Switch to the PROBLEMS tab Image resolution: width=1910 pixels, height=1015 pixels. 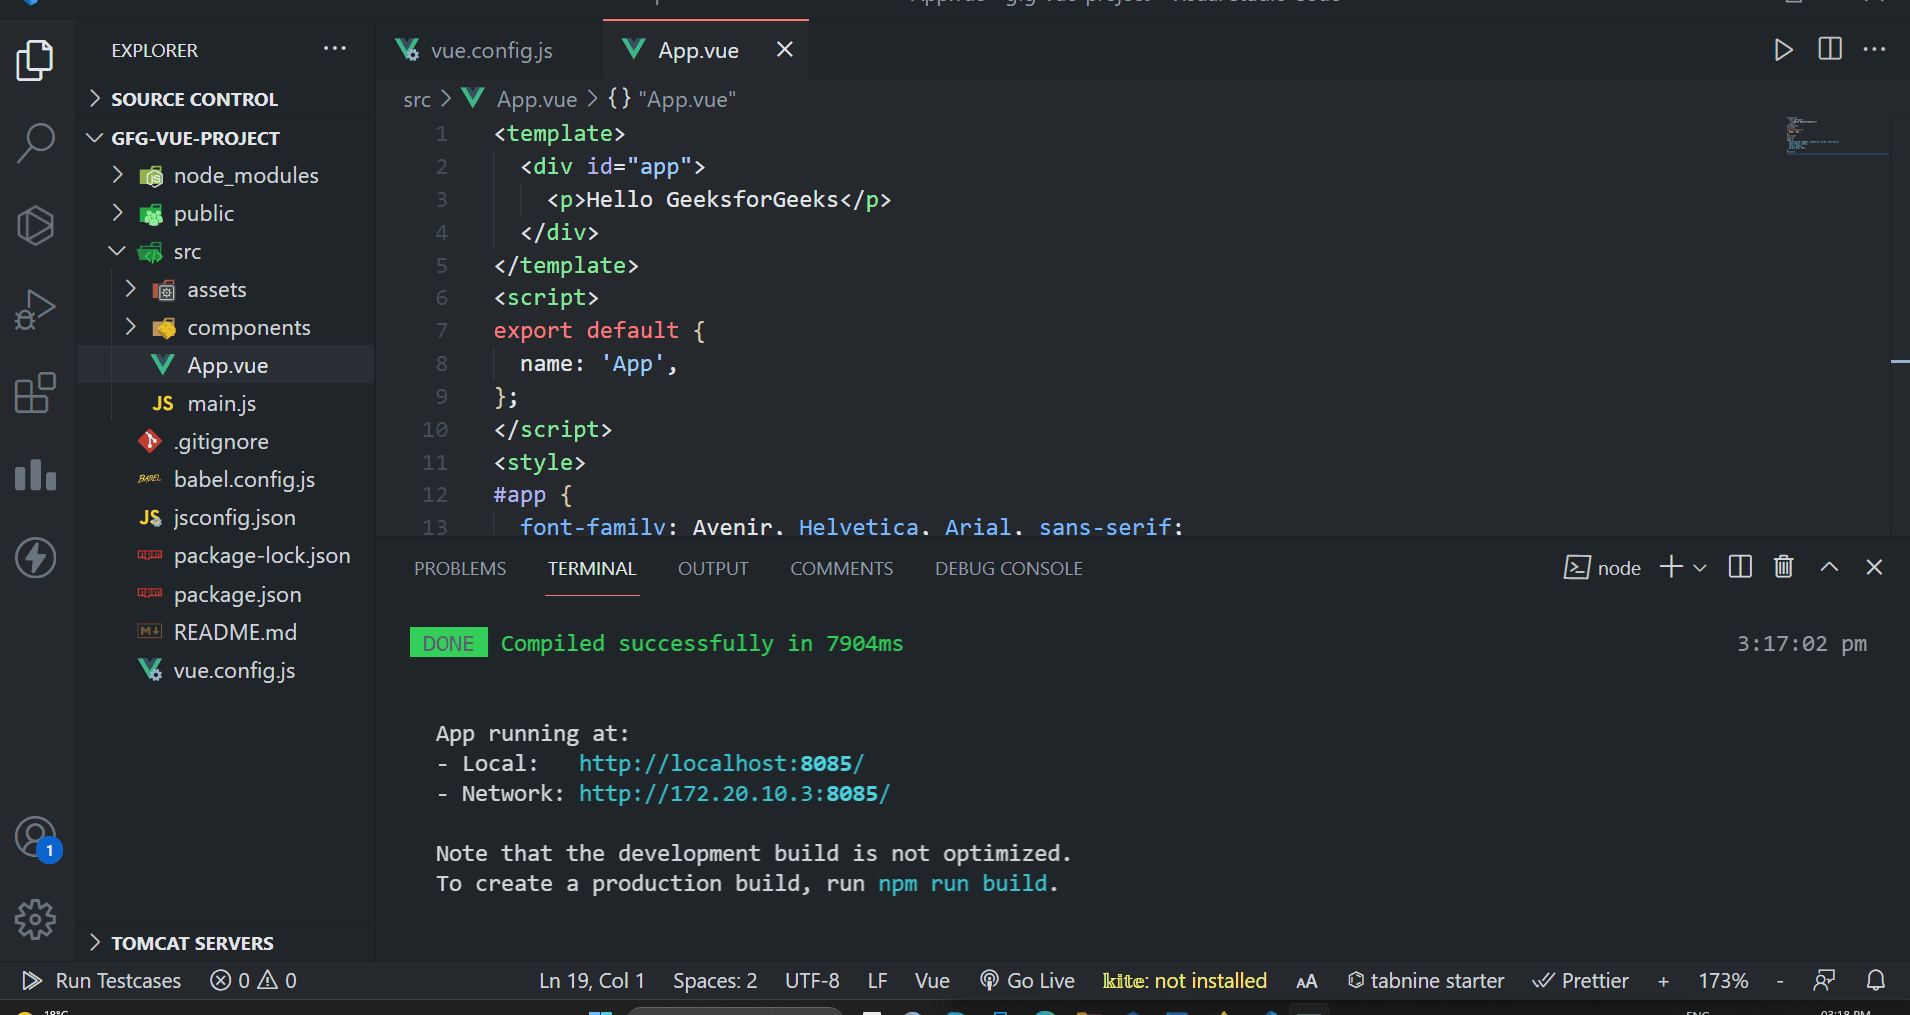coord(460,568)
